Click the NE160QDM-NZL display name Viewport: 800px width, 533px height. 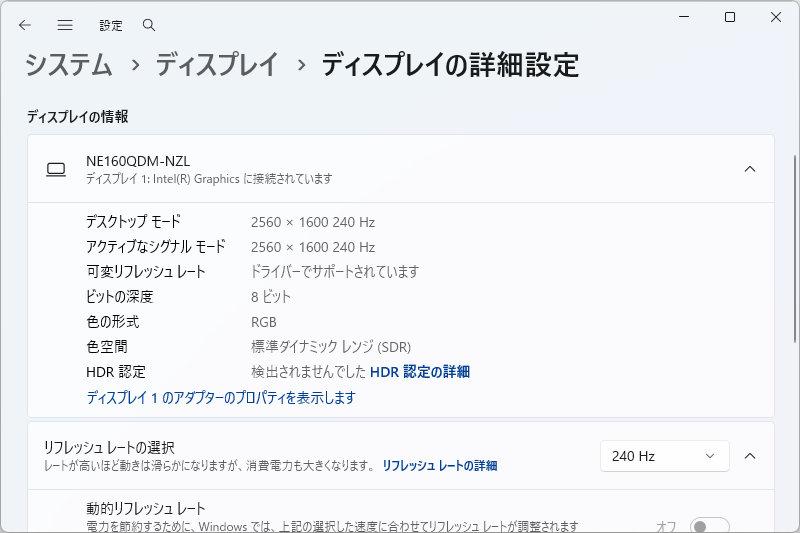pyautogui.click(x=138, y=161)
